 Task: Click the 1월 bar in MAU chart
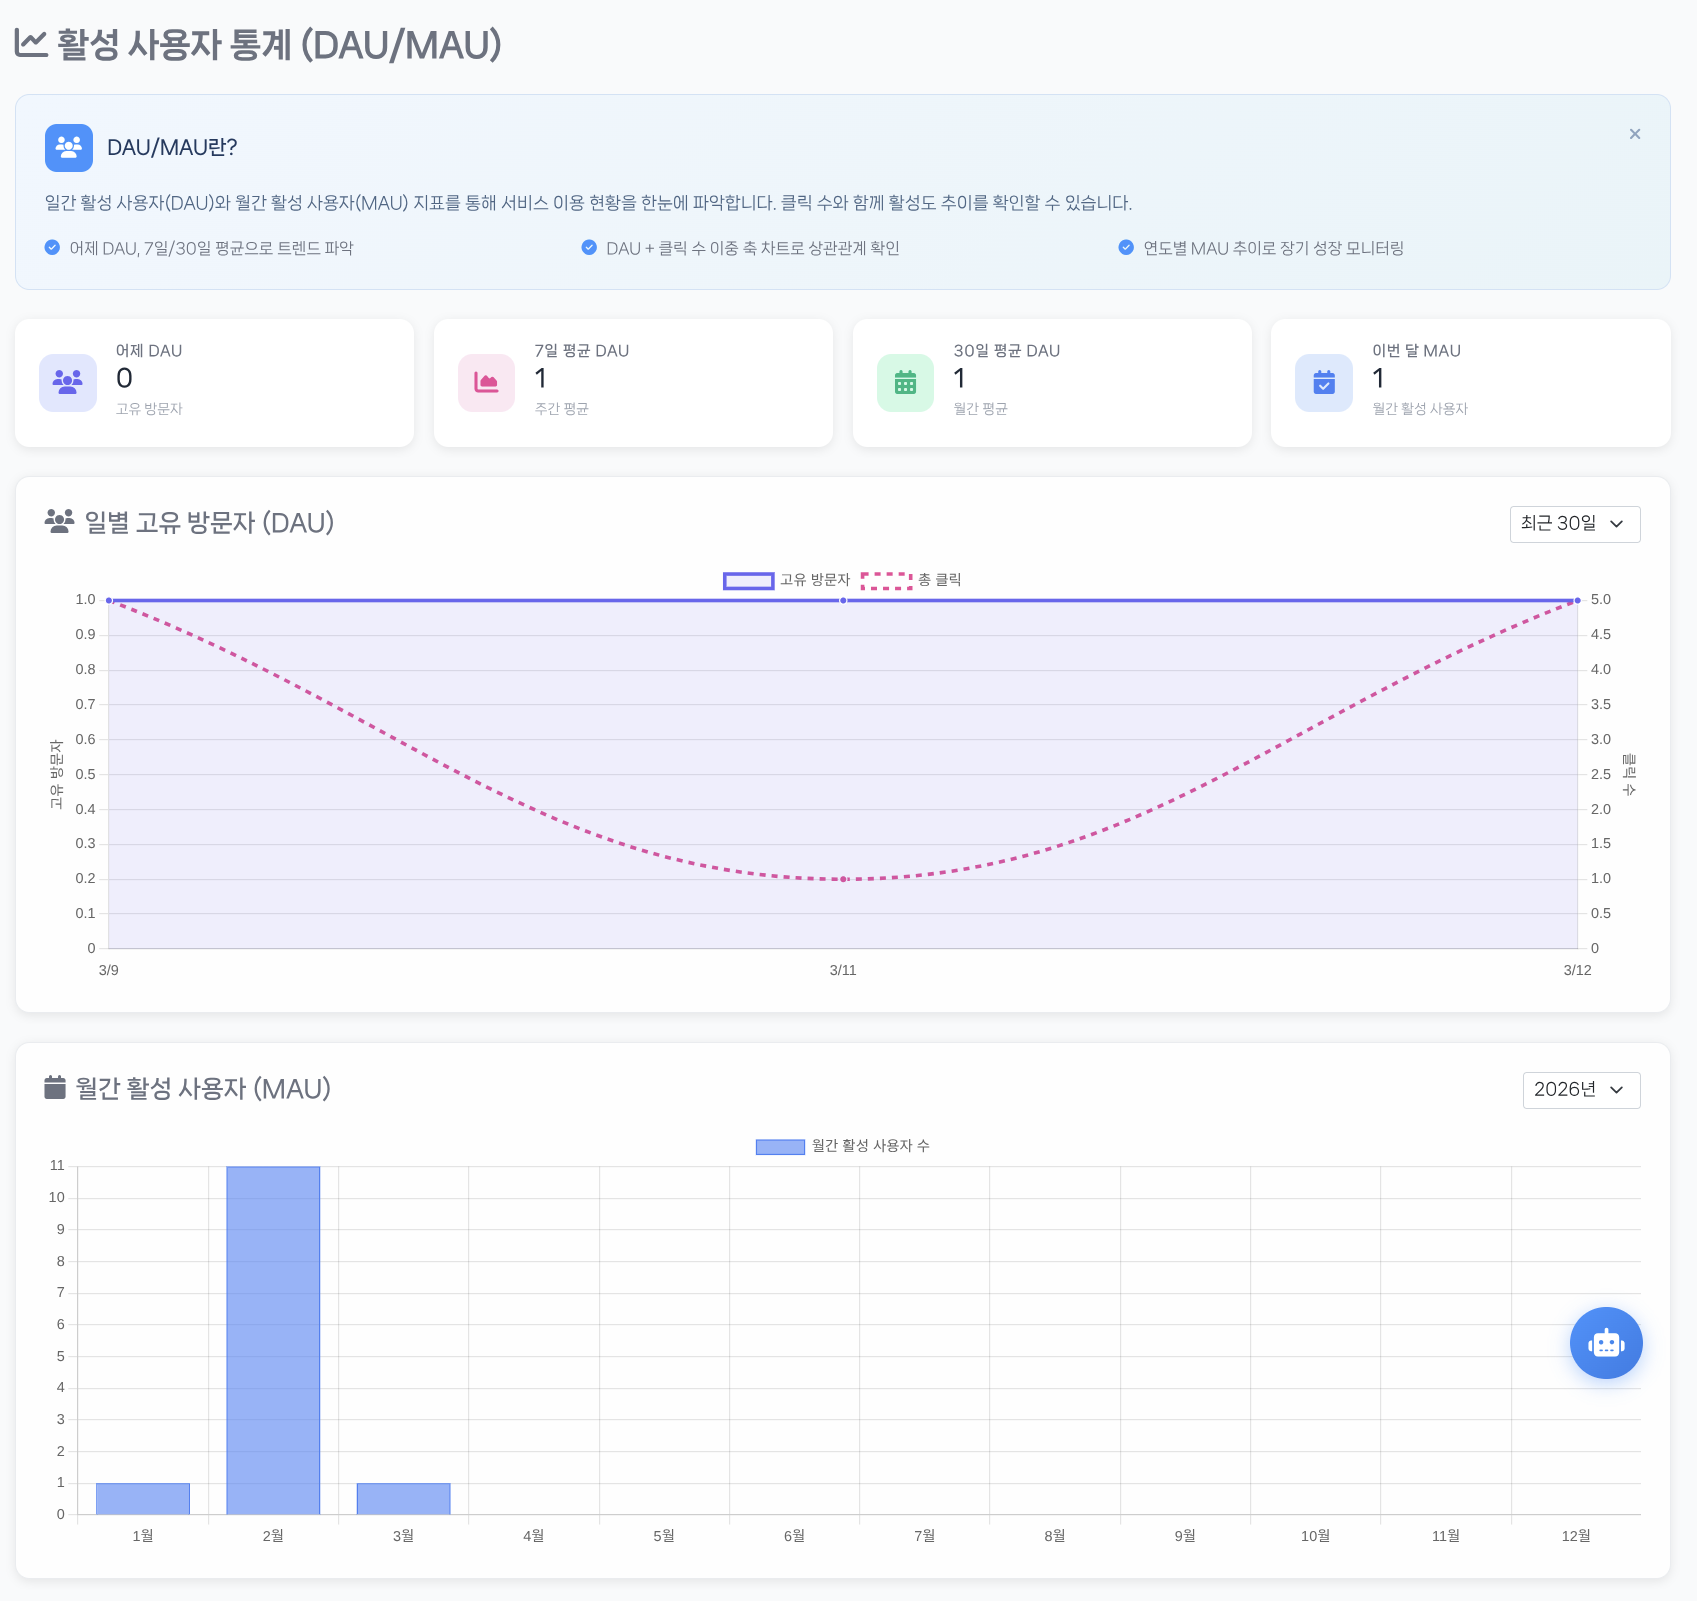pos(143,1498)
